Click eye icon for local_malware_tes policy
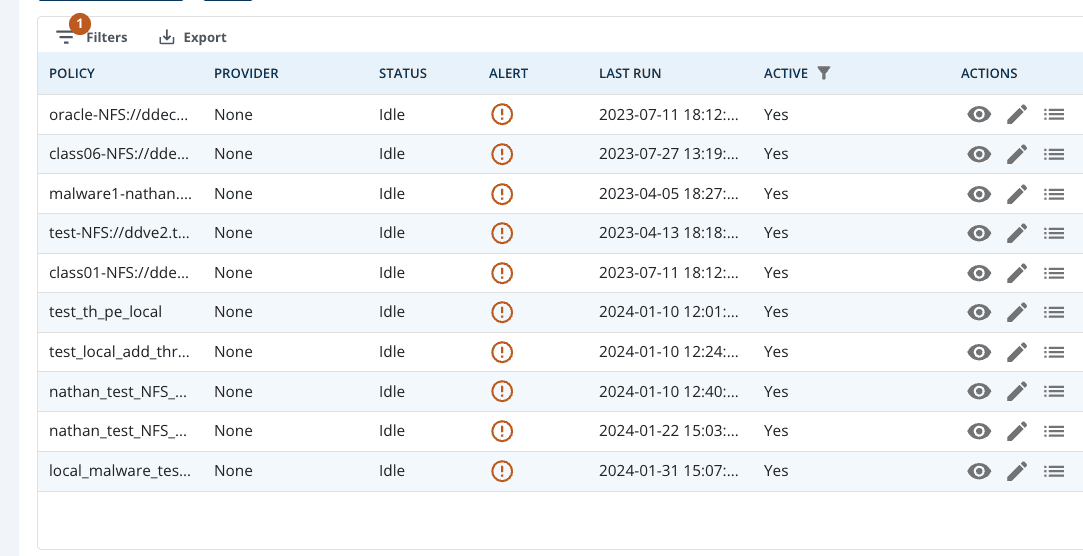 click(979, 471)
